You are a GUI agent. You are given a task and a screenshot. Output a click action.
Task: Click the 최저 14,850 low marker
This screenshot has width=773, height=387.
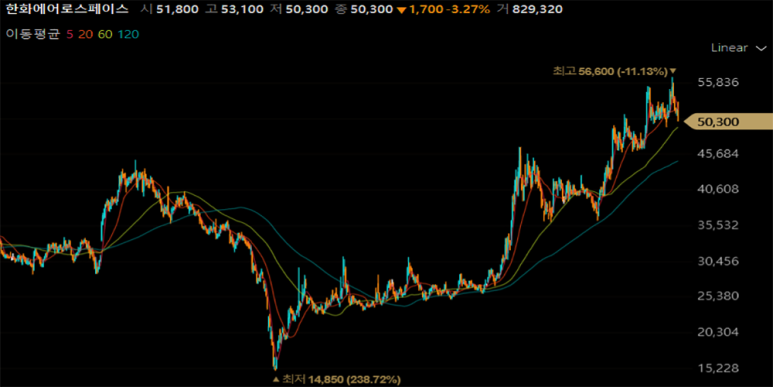[x=337, y=379]
